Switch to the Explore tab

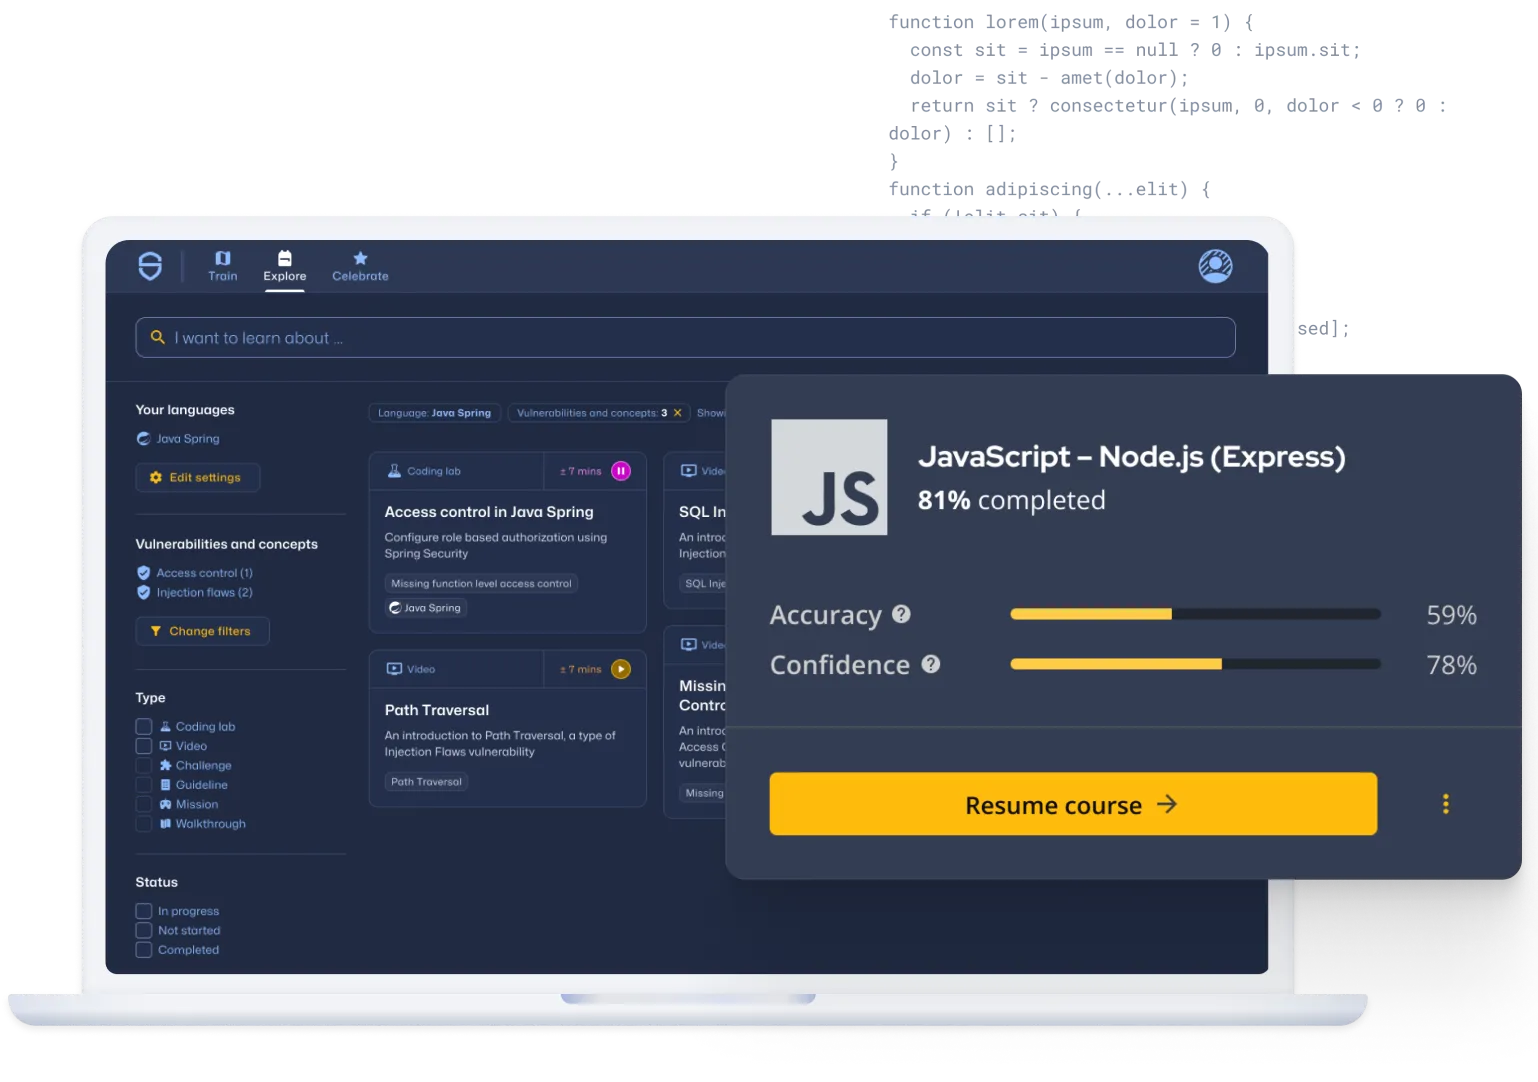284,267
